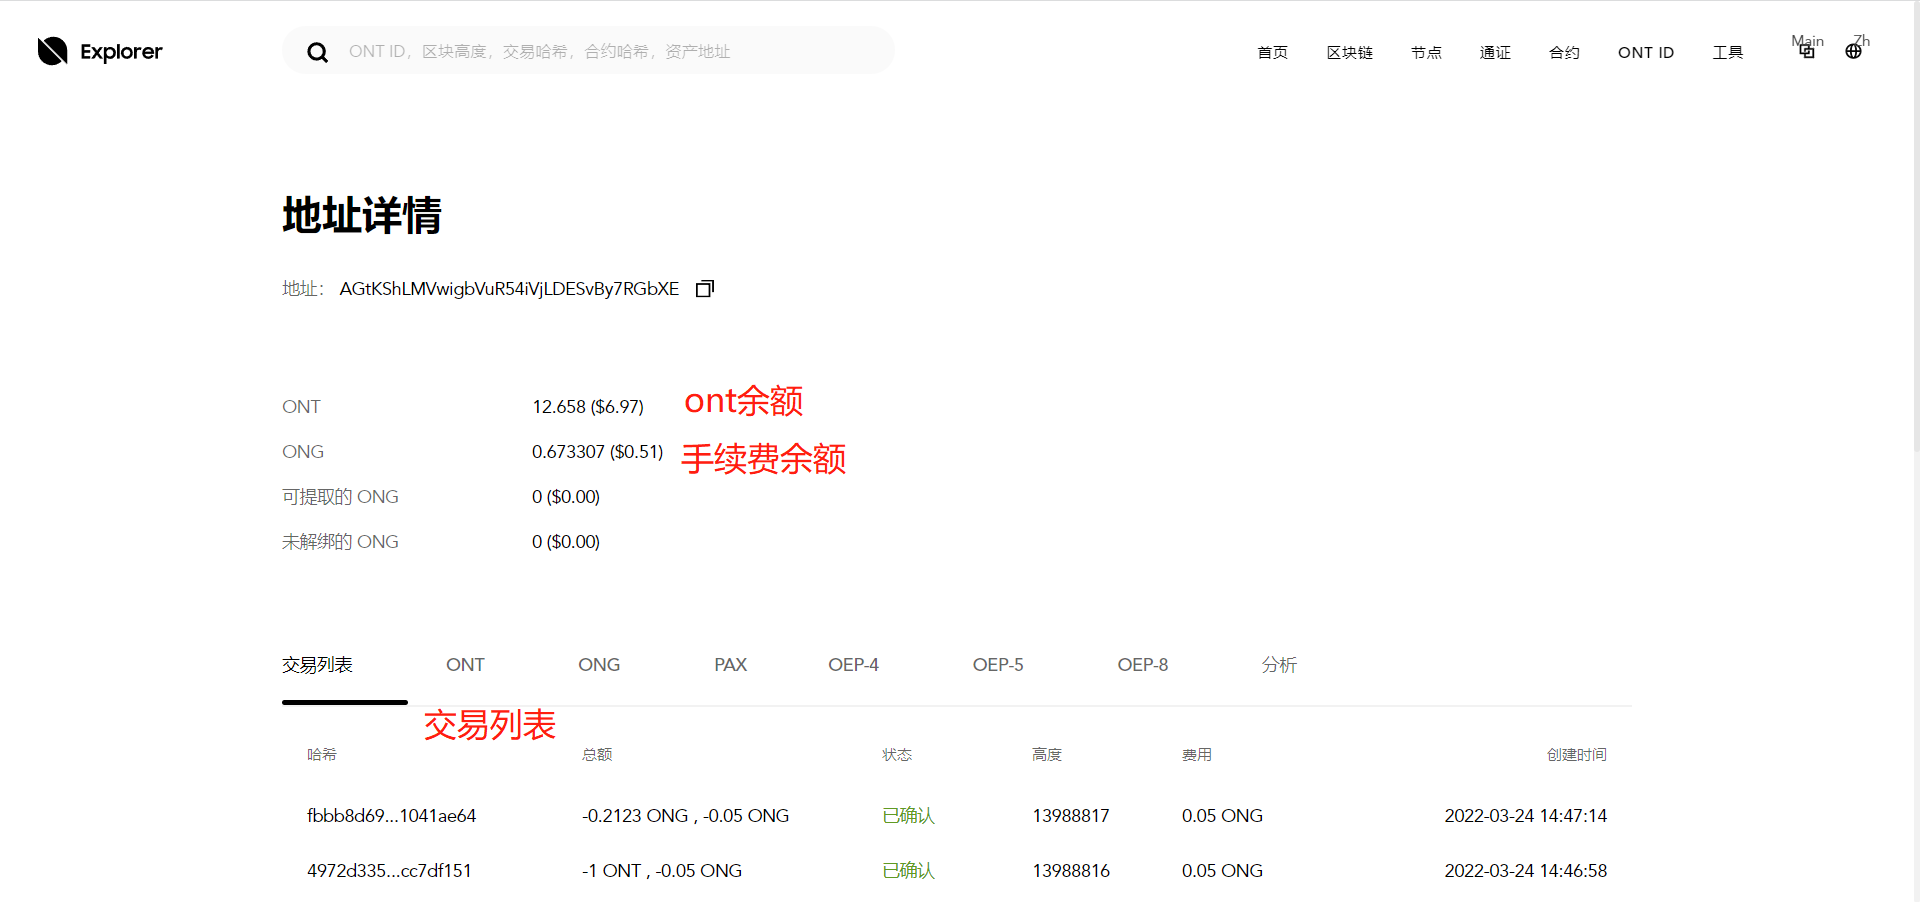This screenshot has width=1920, height=902.
Task: Open the PAX tab
Action: coord(730,664)
